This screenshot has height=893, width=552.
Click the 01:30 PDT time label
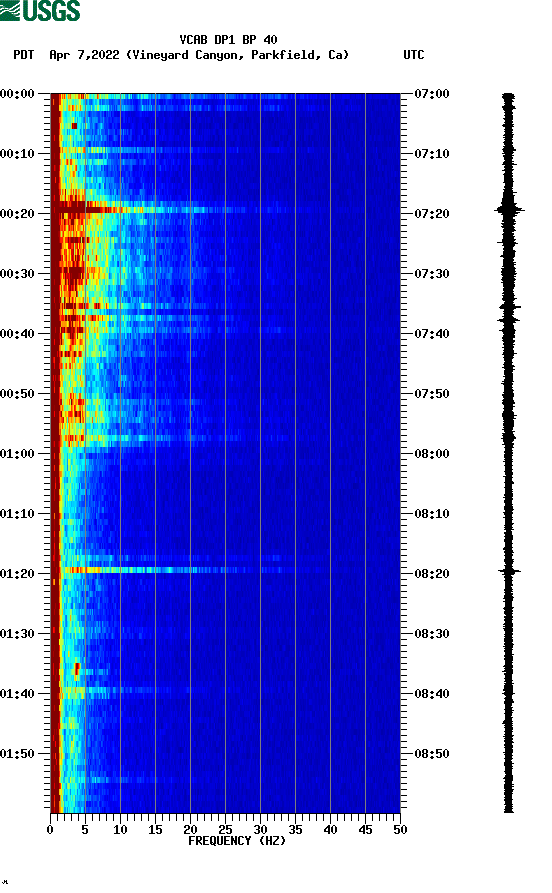click(x=17, y=633)
